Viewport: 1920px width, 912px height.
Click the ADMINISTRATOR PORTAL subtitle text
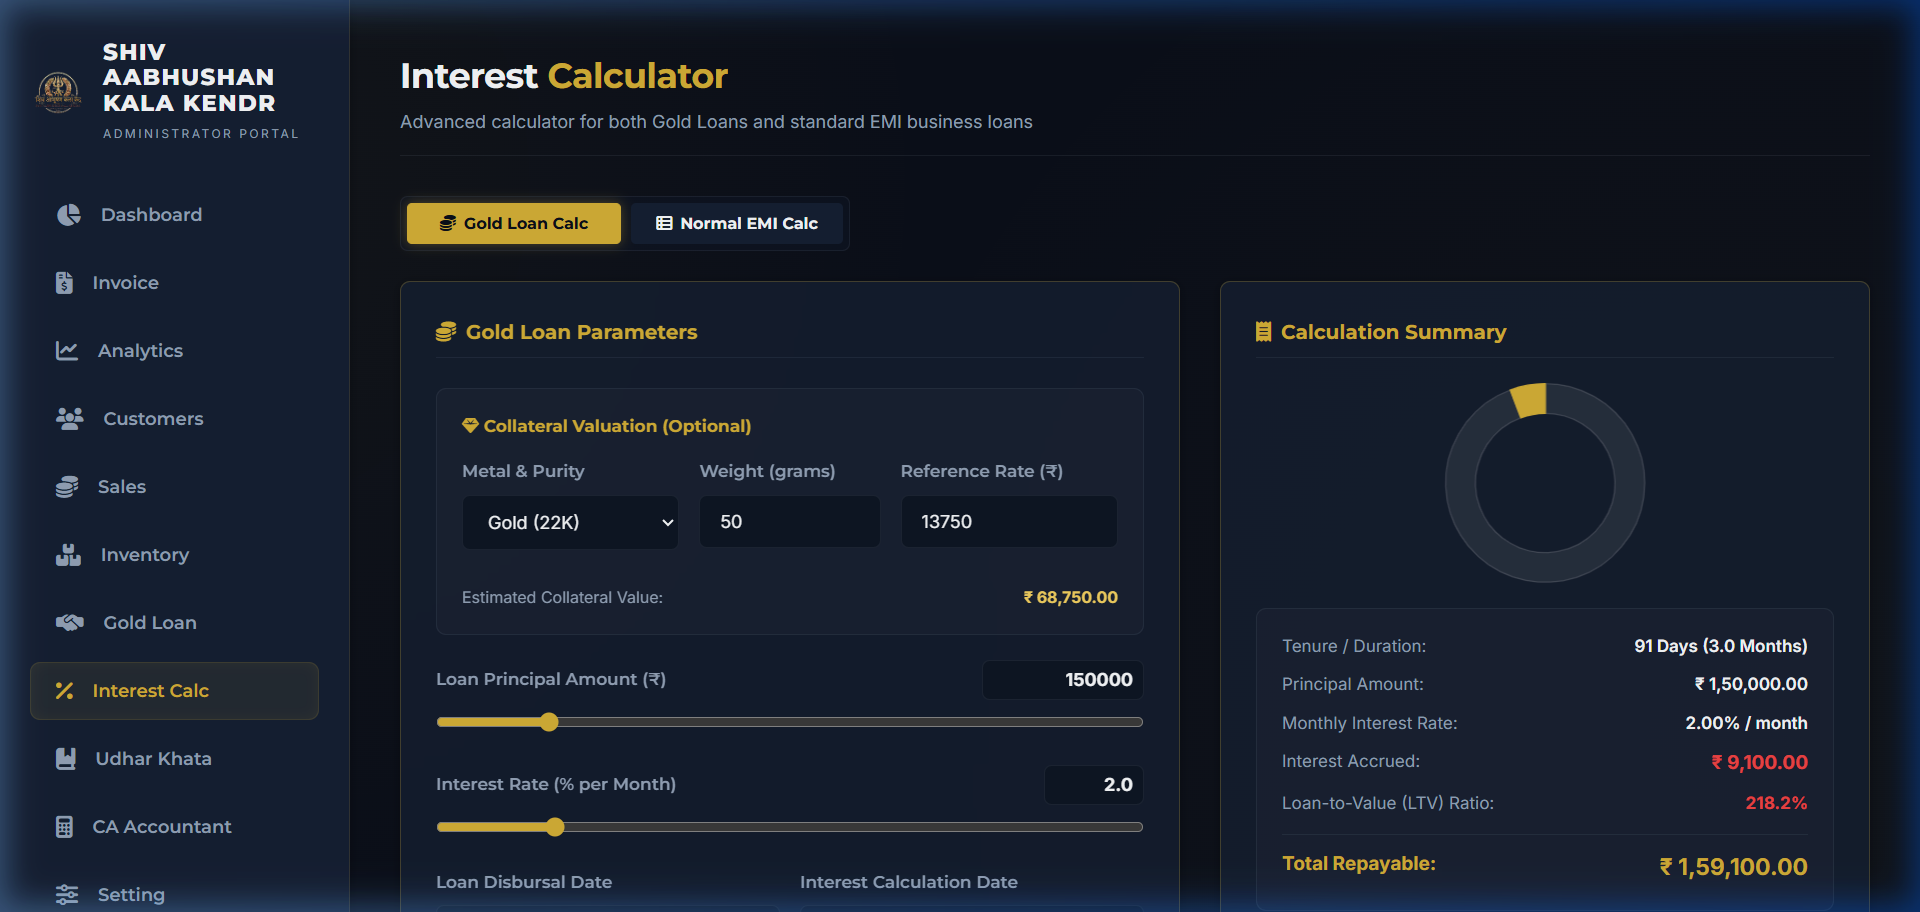201,134
